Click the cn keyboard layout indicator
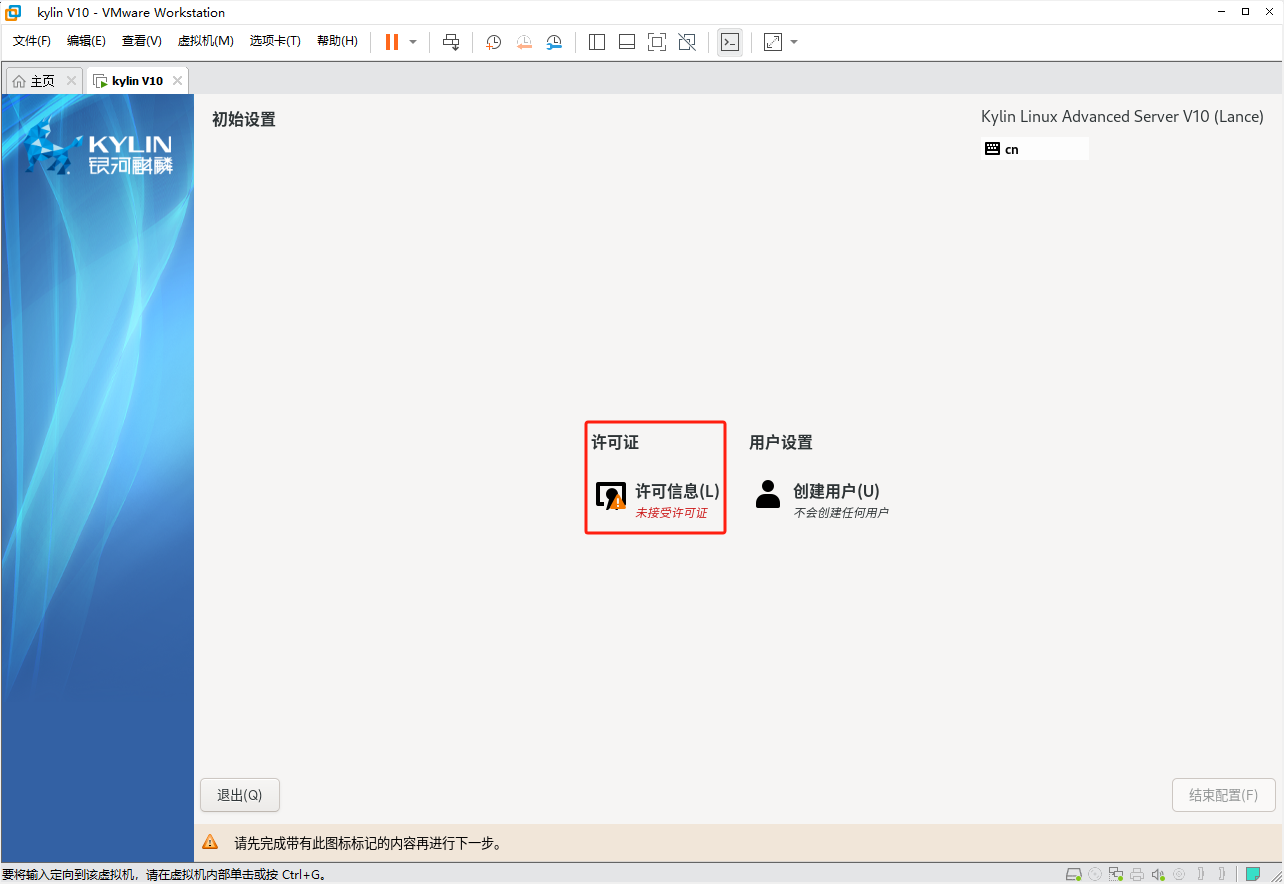Image resolution: width=1284 pixels, height=884 pixels. (x=1035, y=149)
